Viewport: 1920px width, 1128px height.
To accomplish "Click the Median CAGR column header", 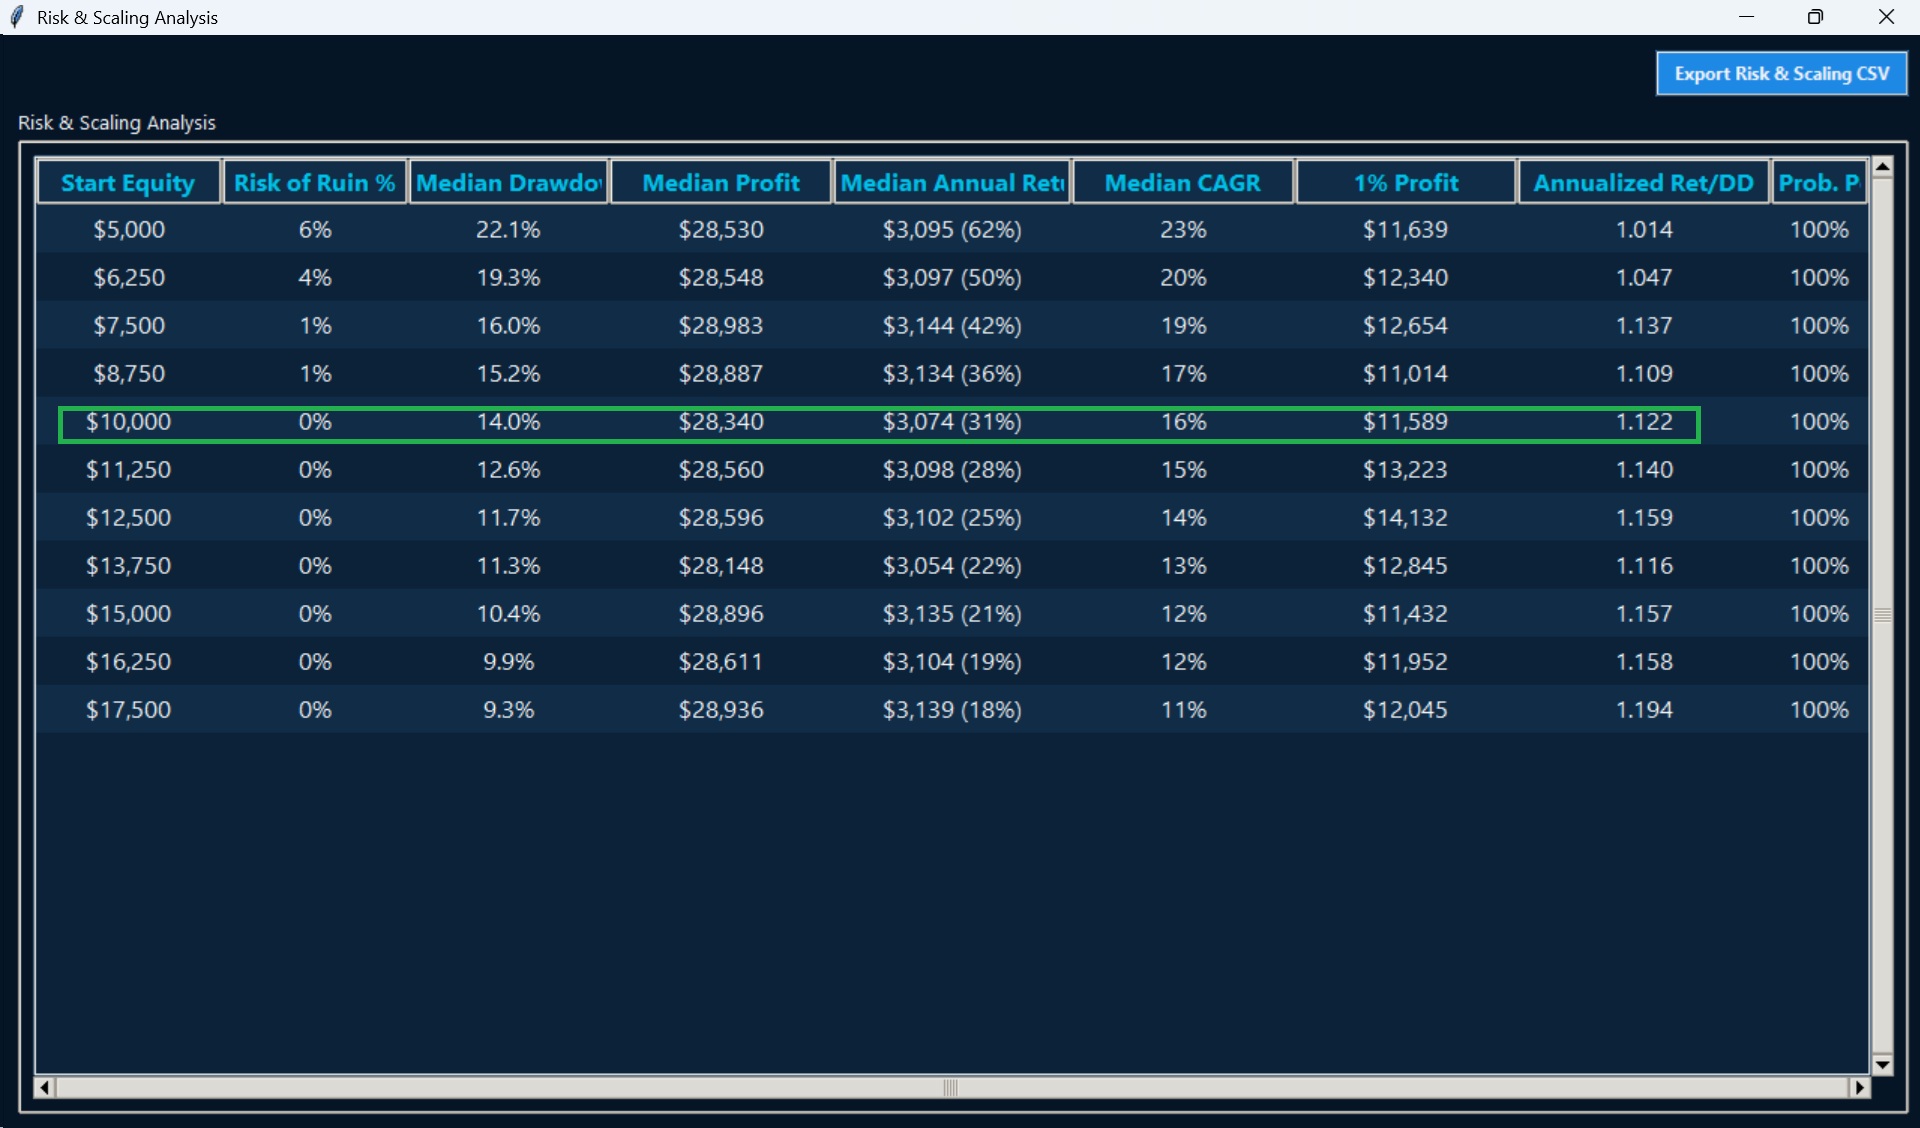I will 1183,182.
